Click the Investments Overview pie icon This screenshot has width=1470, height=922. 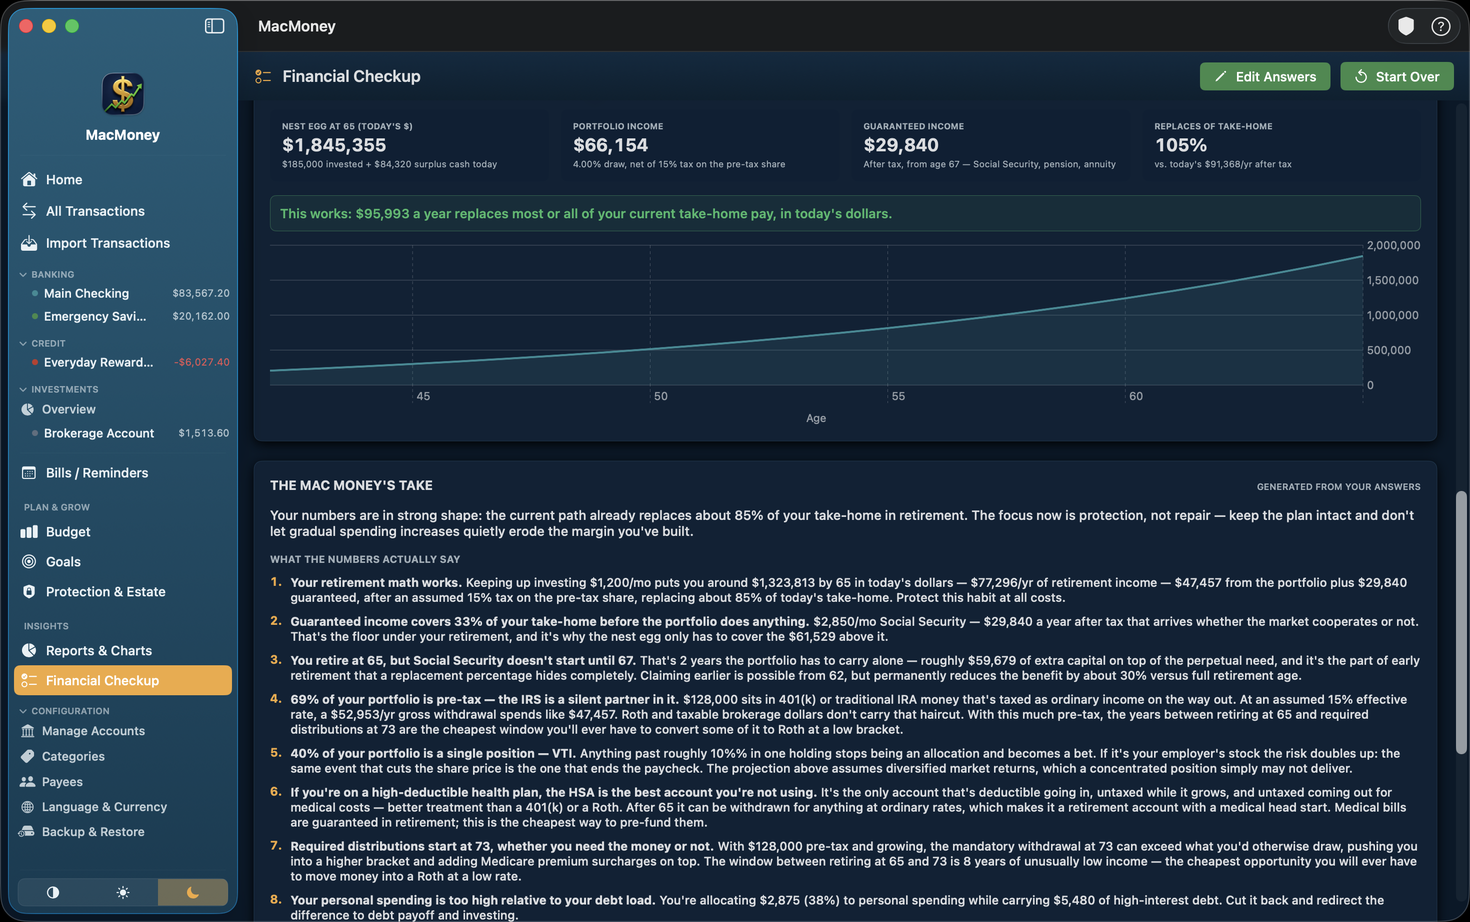(28, 409)
